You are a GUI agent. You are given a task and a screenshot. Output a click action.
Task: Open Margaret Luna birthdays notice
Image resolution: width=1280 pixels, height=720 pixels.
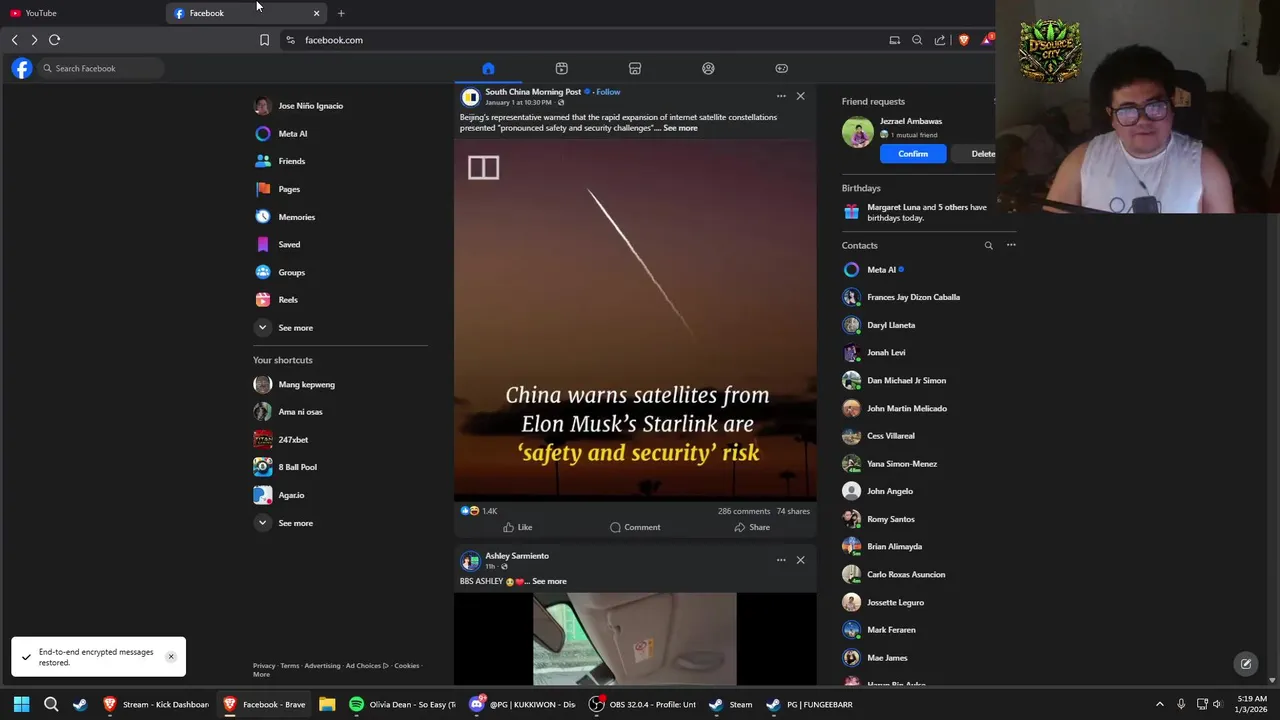pyautogui.click(x=926, y=212)
